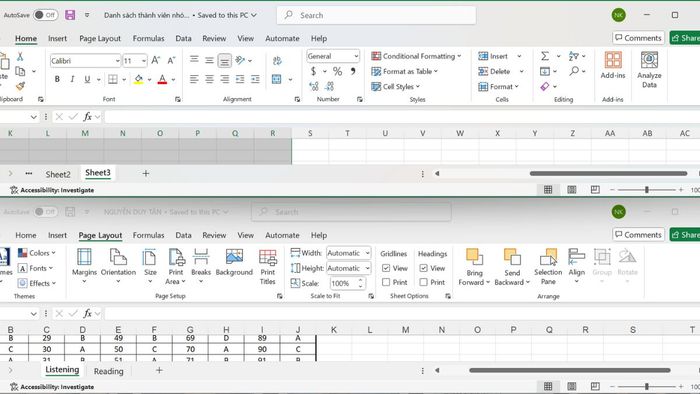Click the red Font Color icon
This screenshot has height=394, width=700.
pyautogui.click(x=162, y=79)
